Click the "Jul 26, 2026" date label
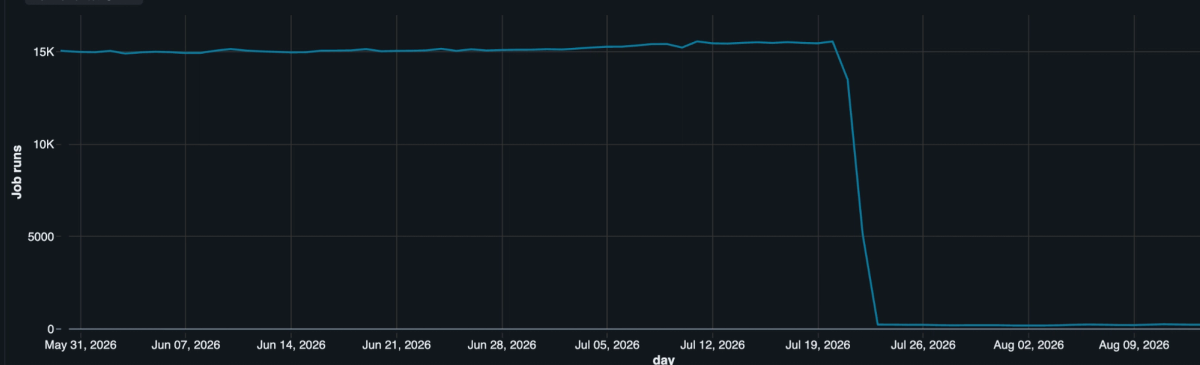 (x=923, y=345)
